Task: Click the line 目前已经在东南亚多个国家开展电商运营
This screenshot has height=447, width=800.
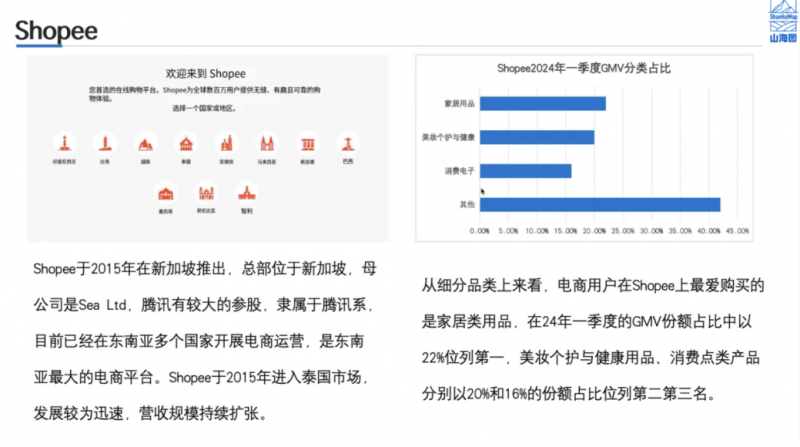Action: [x=199, y=341]
